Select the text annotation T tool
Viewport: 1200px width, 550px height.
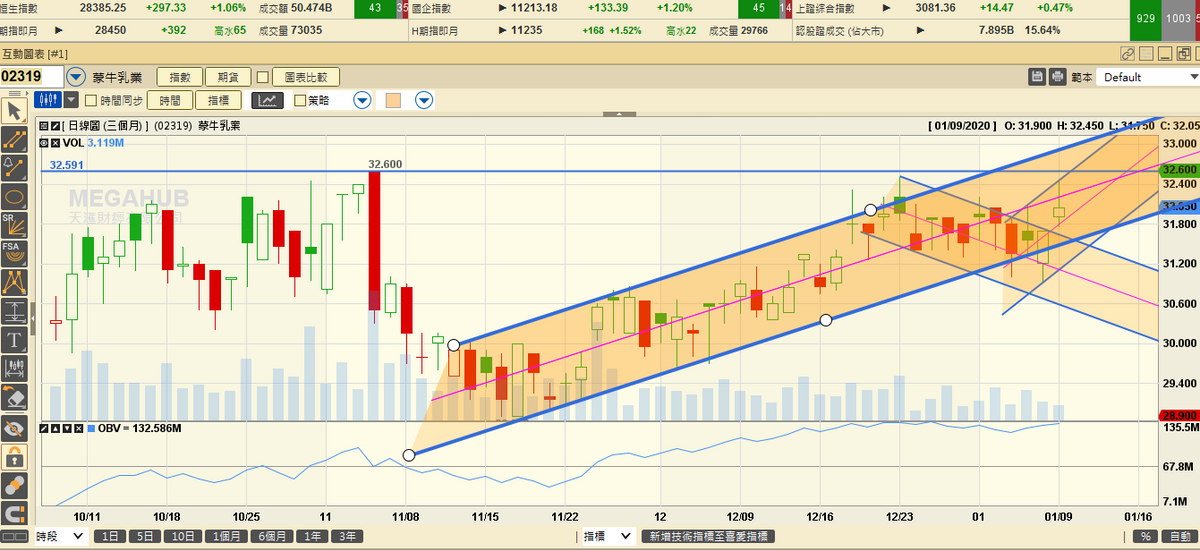(x=14, y=340)
